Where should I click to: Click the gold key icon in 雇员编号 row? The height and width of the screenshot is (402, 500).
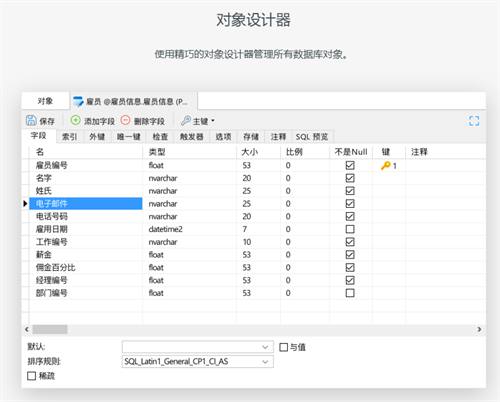pyautogui.click(x=385, y=165)
